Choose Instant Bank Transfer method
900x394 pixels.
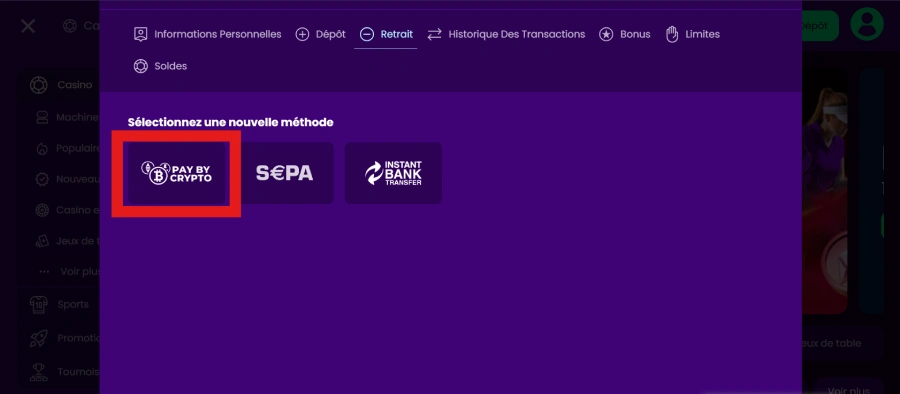click(393, 172)
